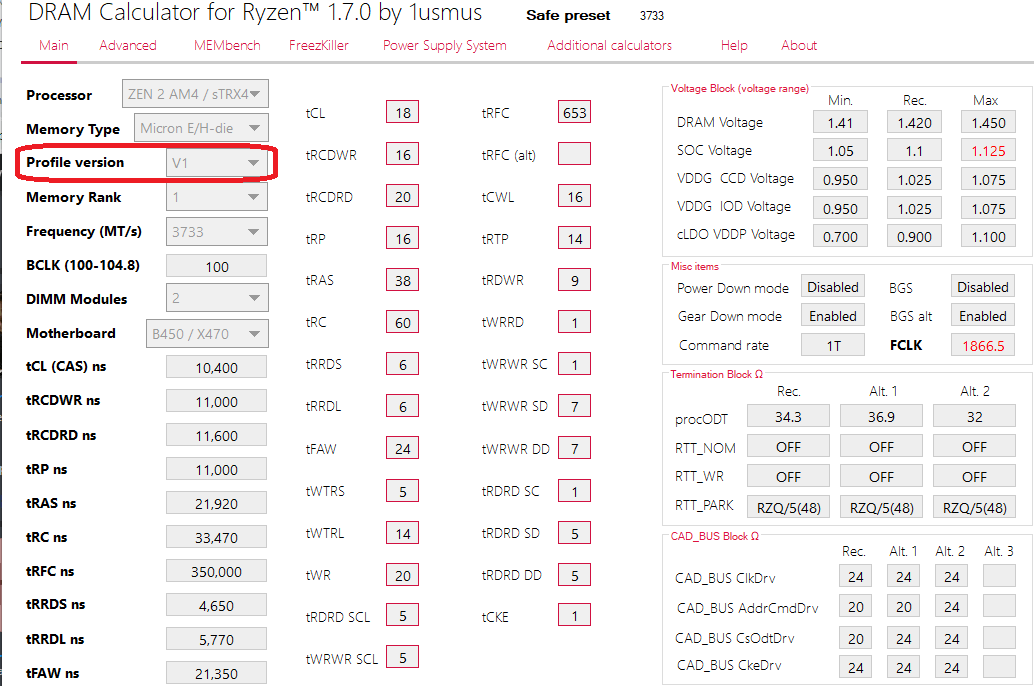Click the tCL (CAS) ns field
Viewport: 1034px width, 686px height.
click(216, 367)
